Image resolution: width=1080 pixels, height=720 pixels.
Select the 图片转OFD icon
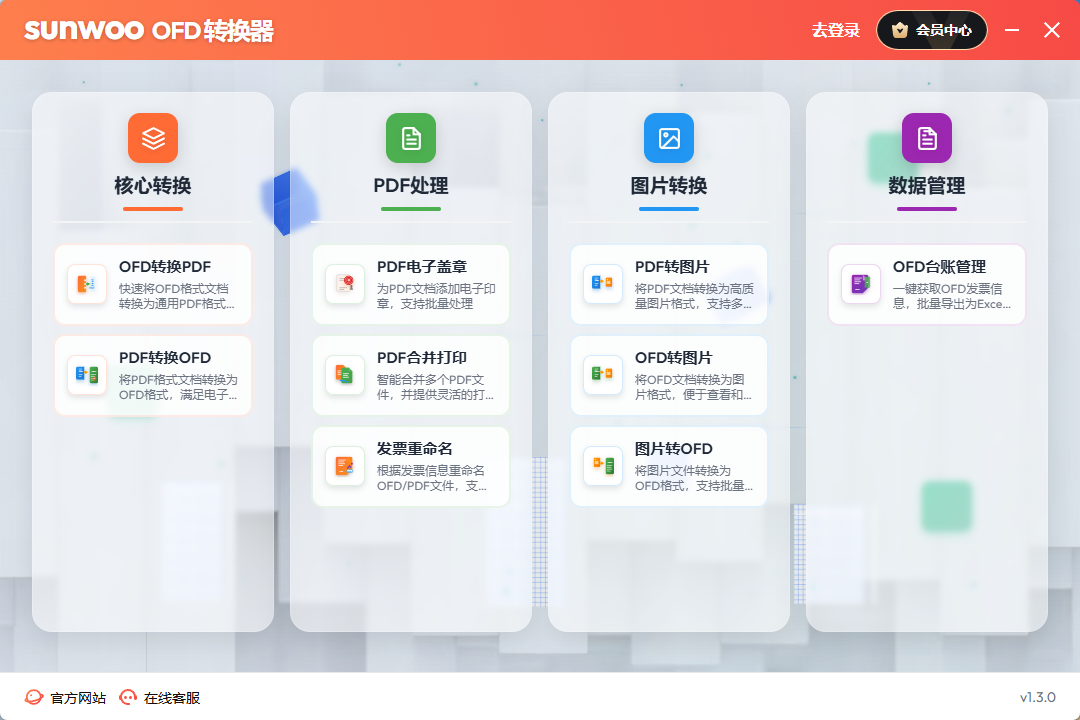pos(603,466)
